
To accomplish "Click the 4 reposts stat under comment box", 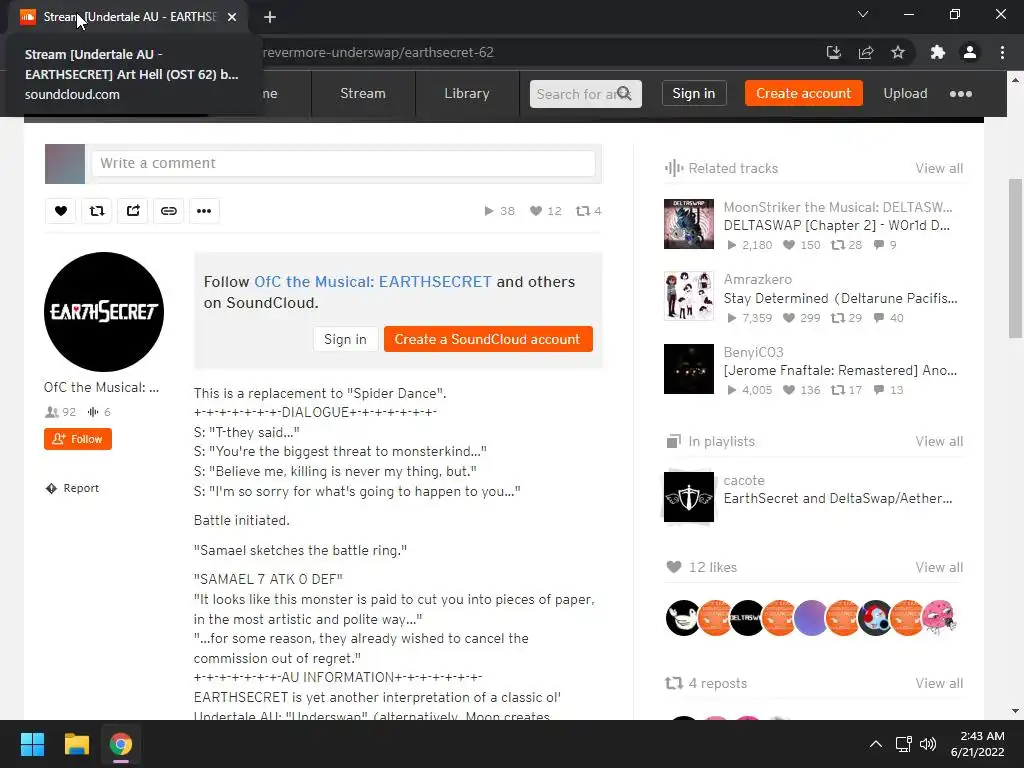I will coord(588,211).
